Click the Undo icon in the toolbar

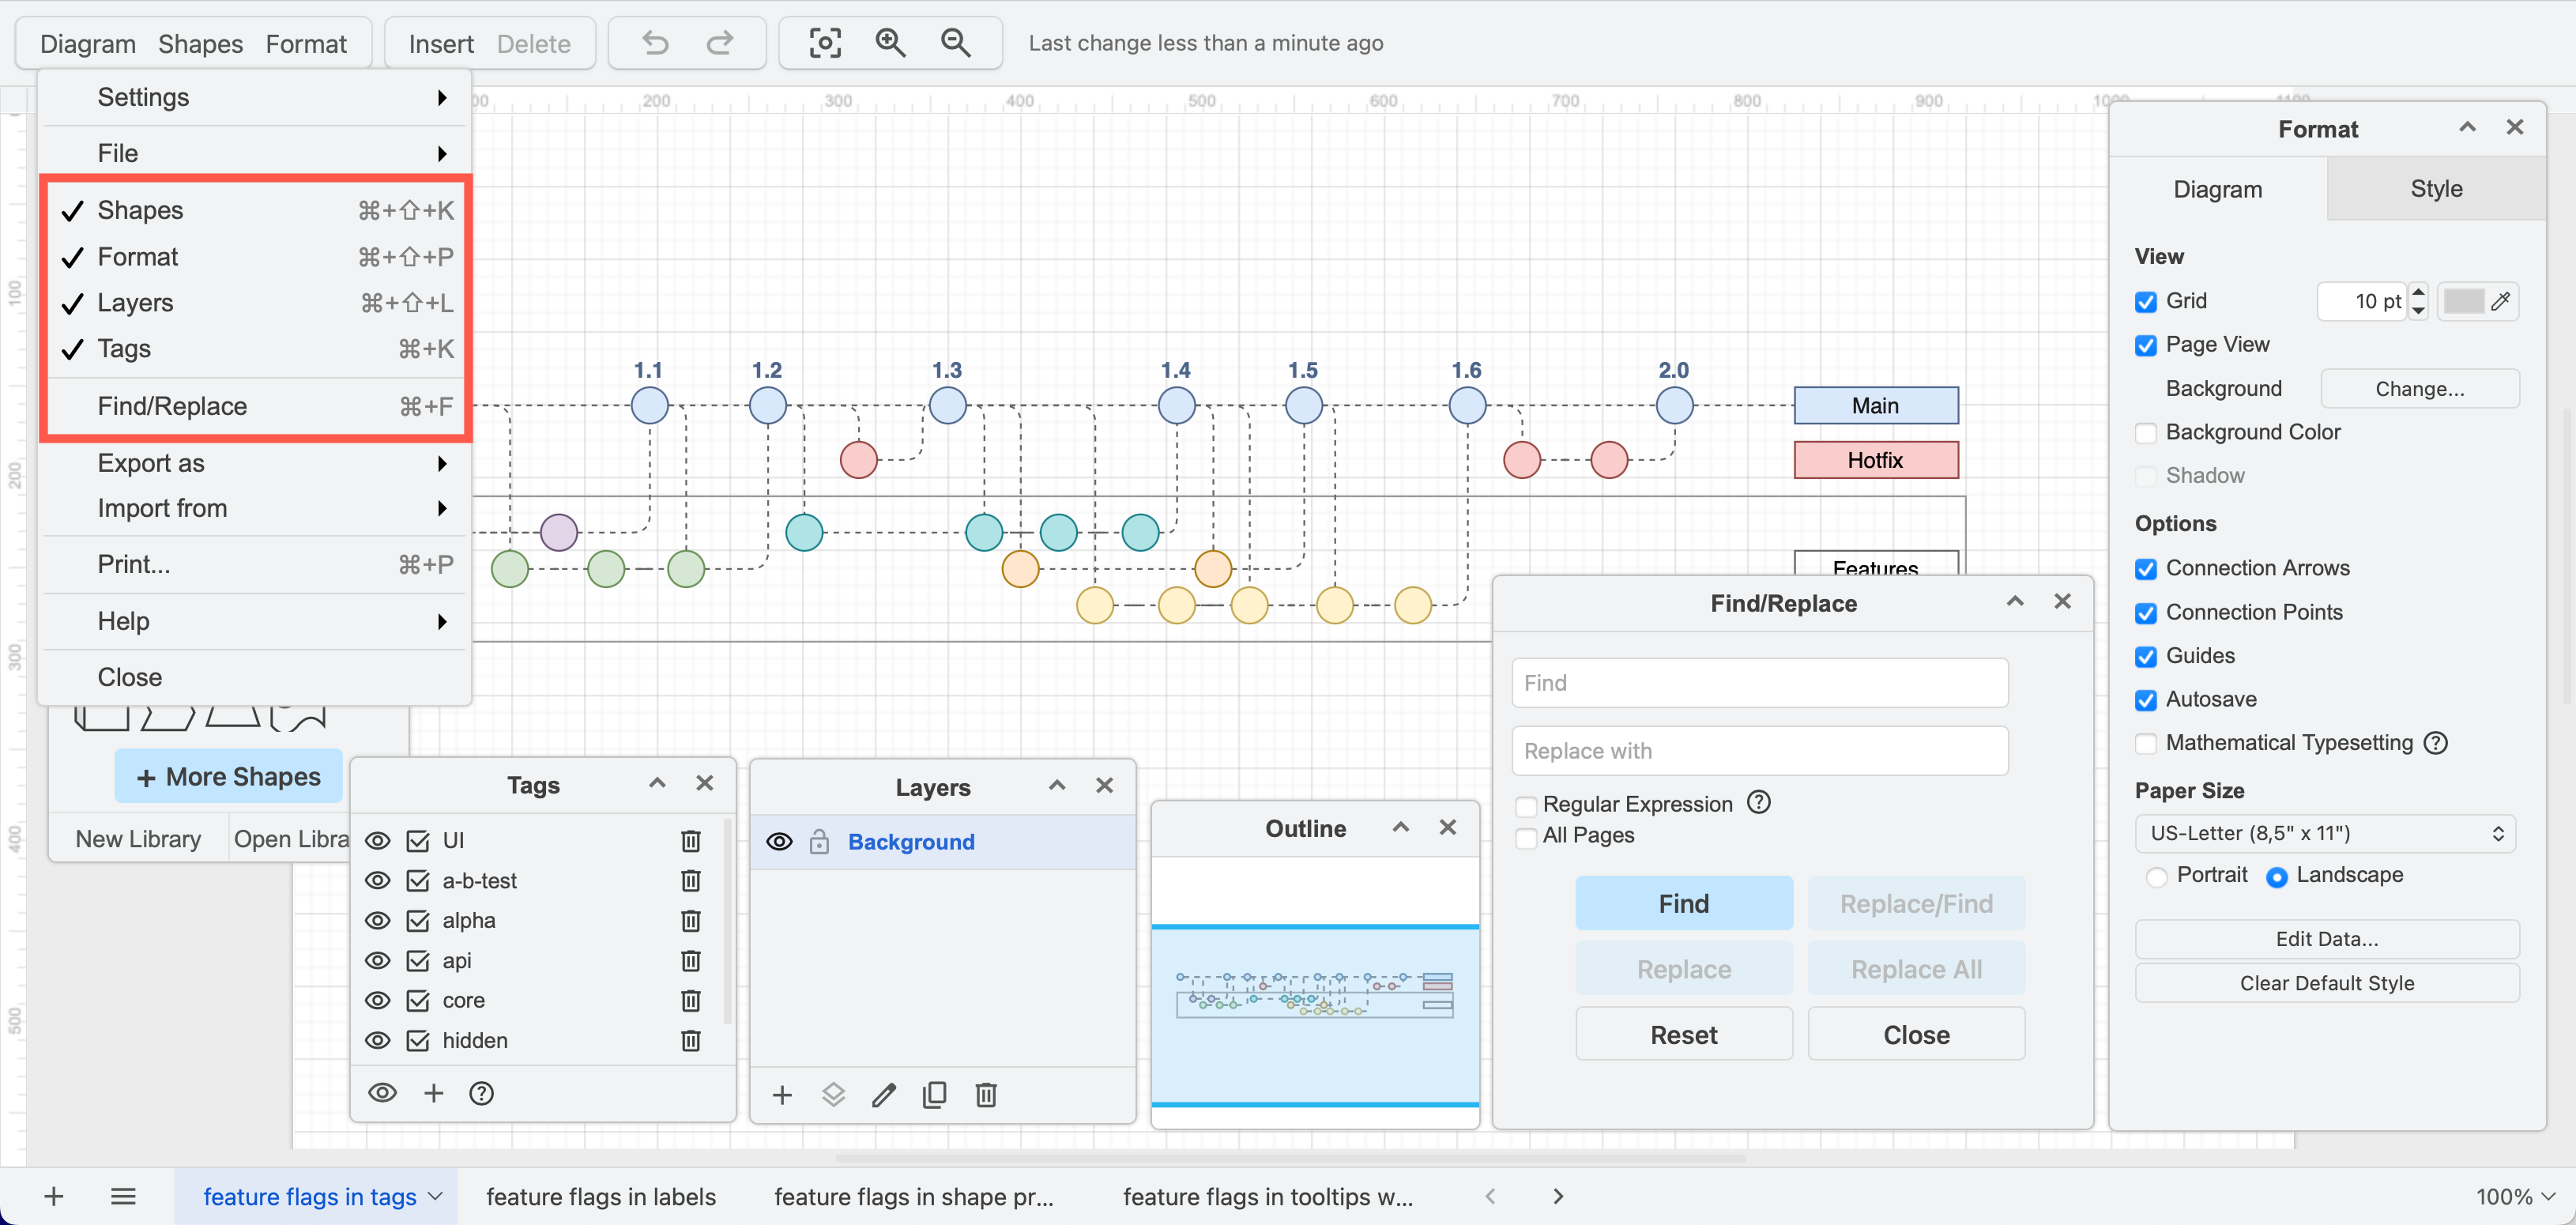click(x=654, y=43)
